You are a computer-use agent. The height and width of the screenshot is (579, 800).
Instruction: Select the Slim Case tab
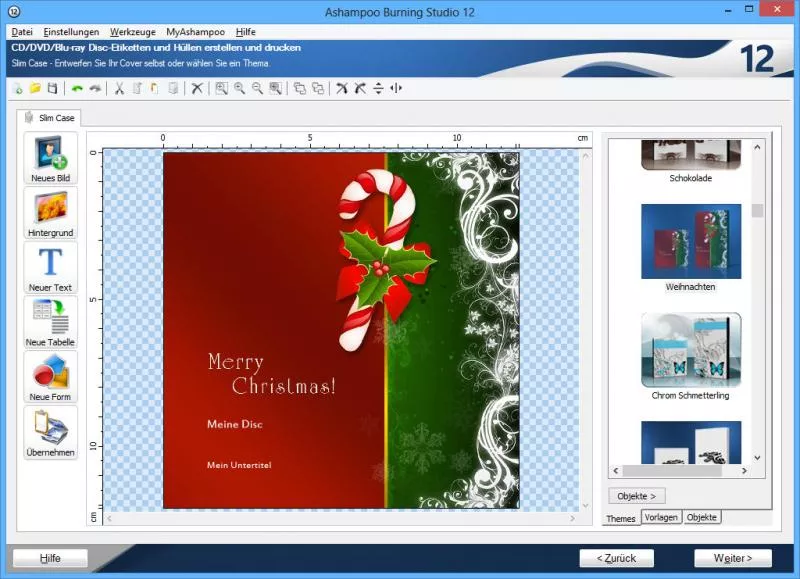click(x=49, y=118)
